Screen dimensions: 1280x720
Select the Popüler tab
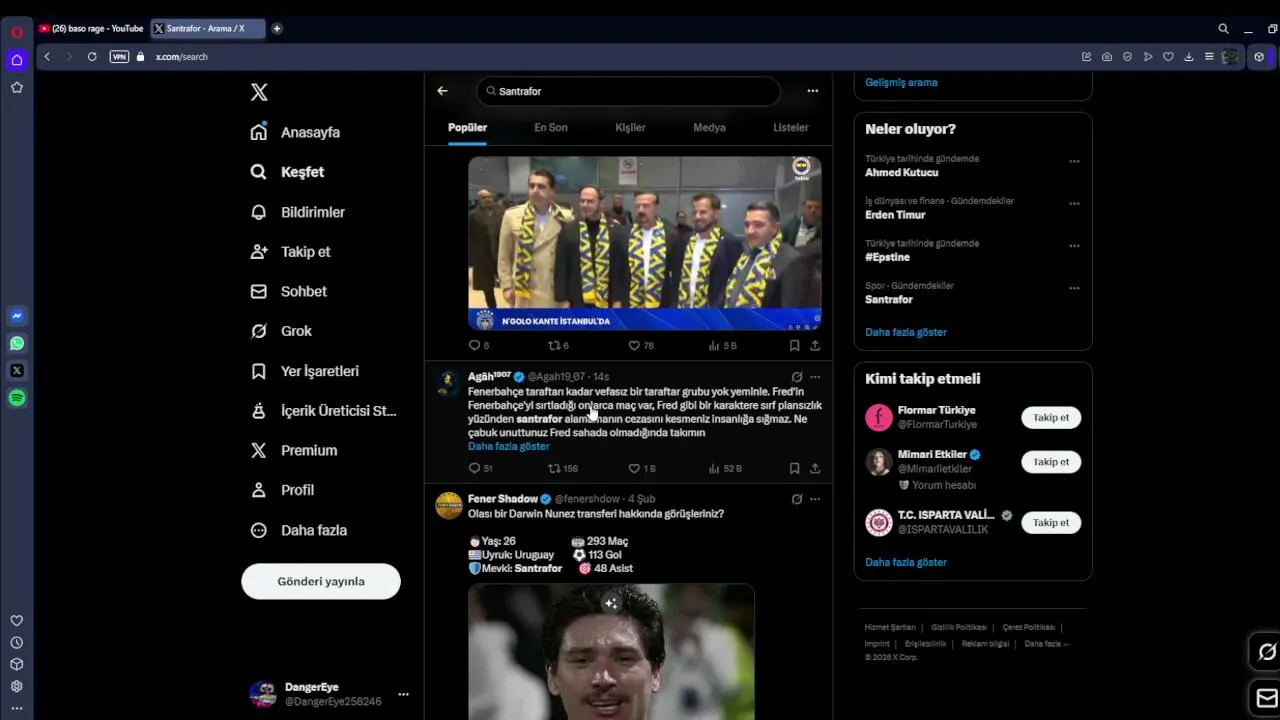(x=467, y=127)
